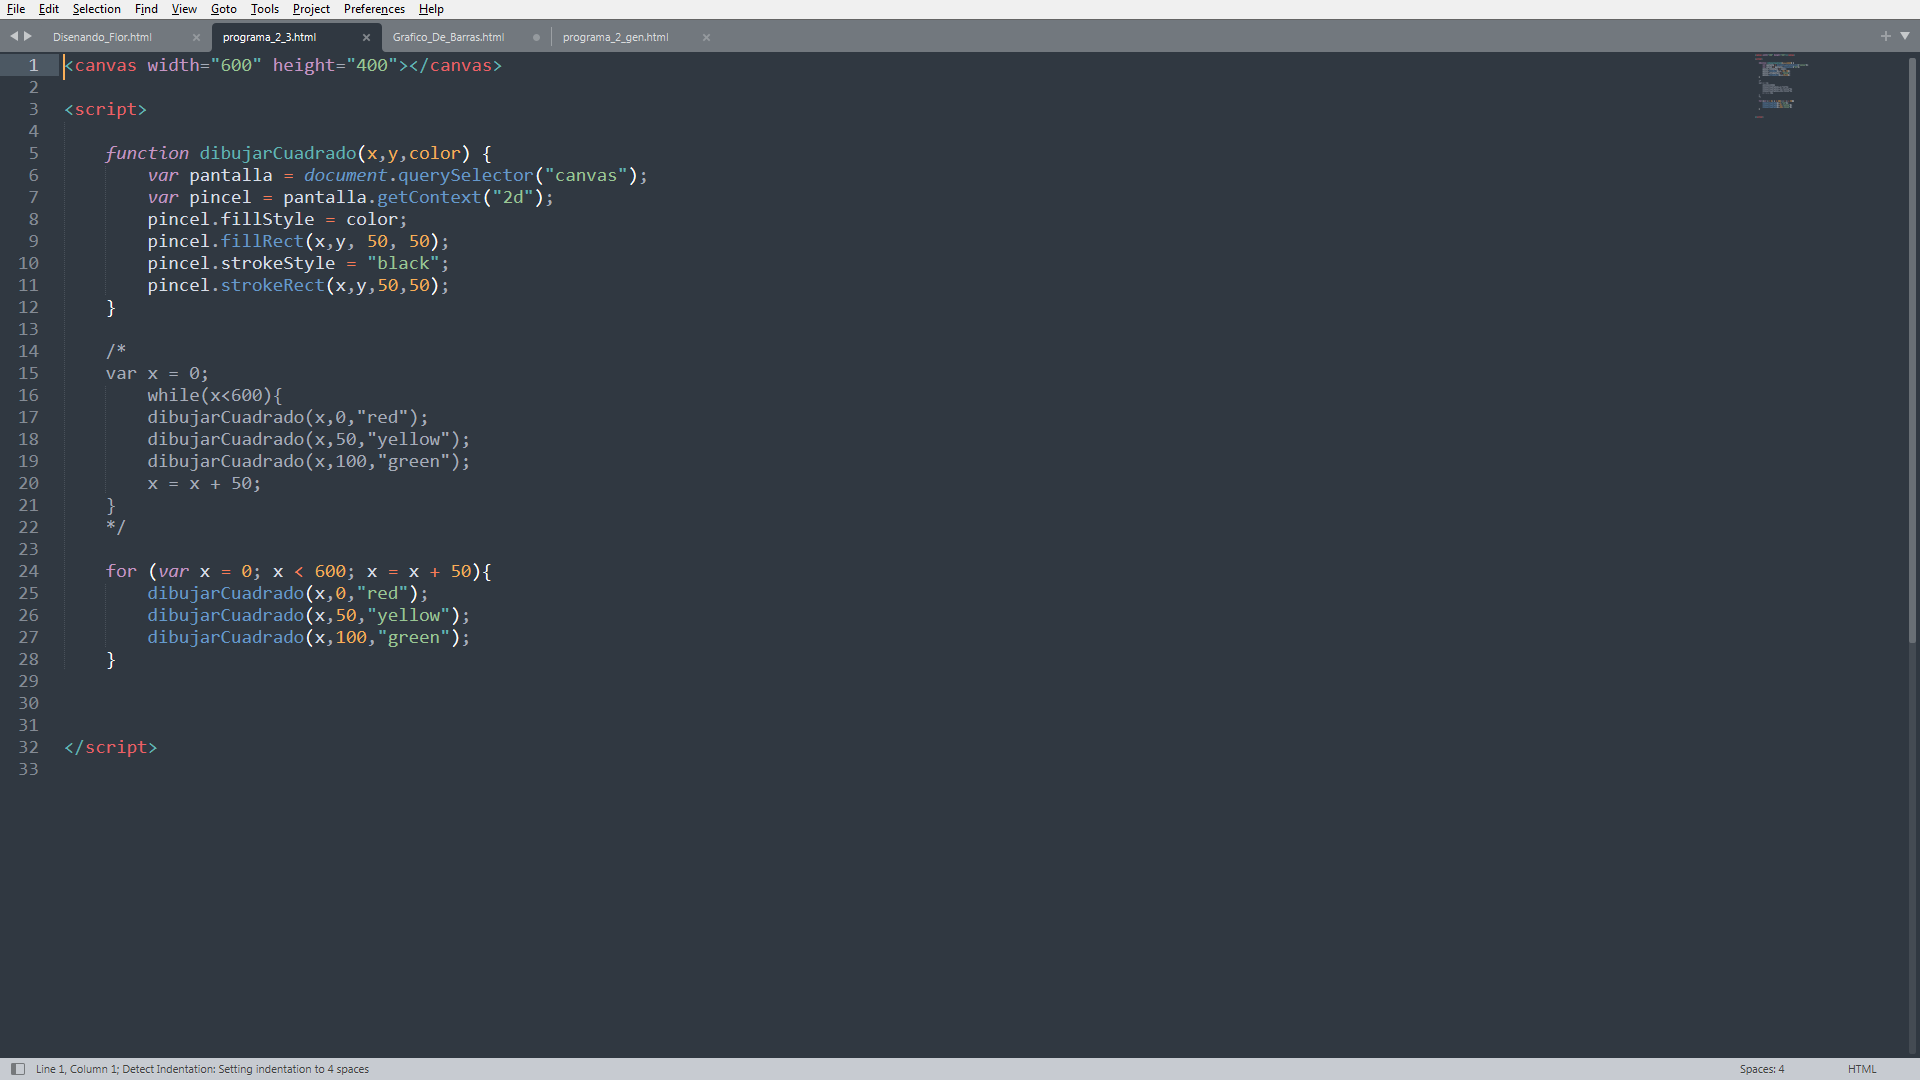Click getContext on line 7
Image resolution: width=1920 pixels, height=1080 pixels.
429,197
